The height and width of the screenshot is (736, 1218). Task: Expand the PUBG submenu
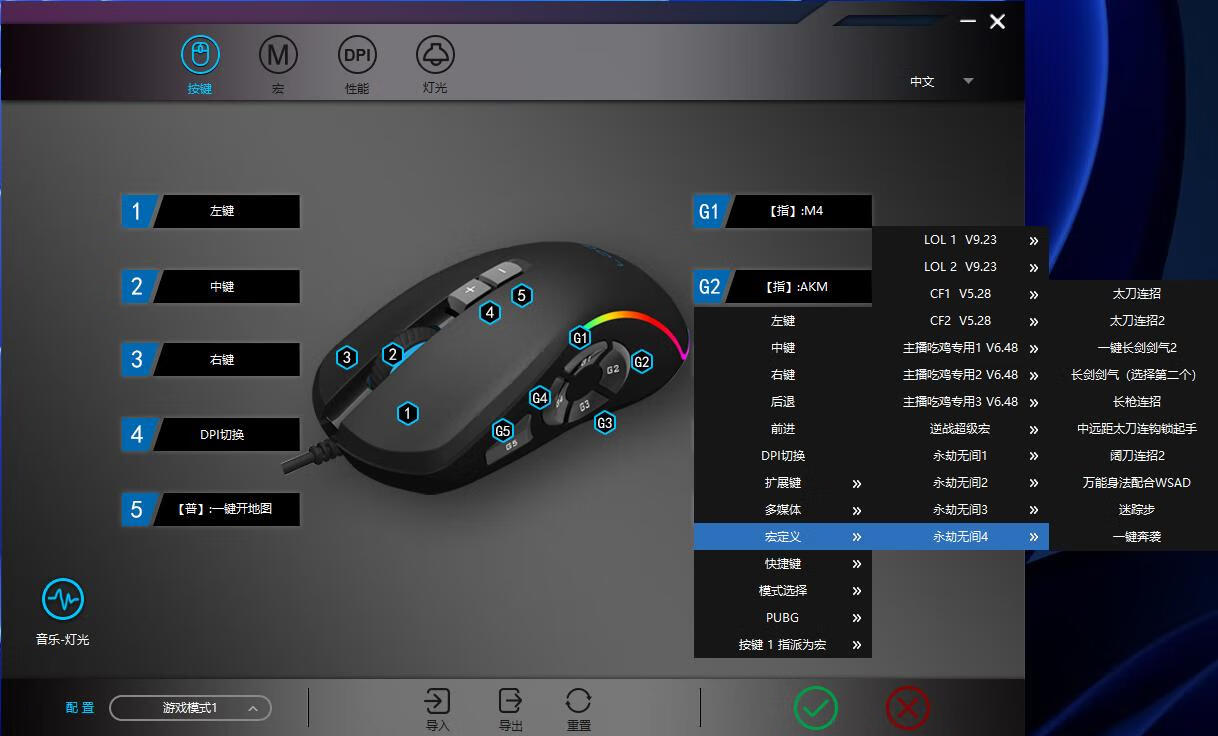[783, 618]
